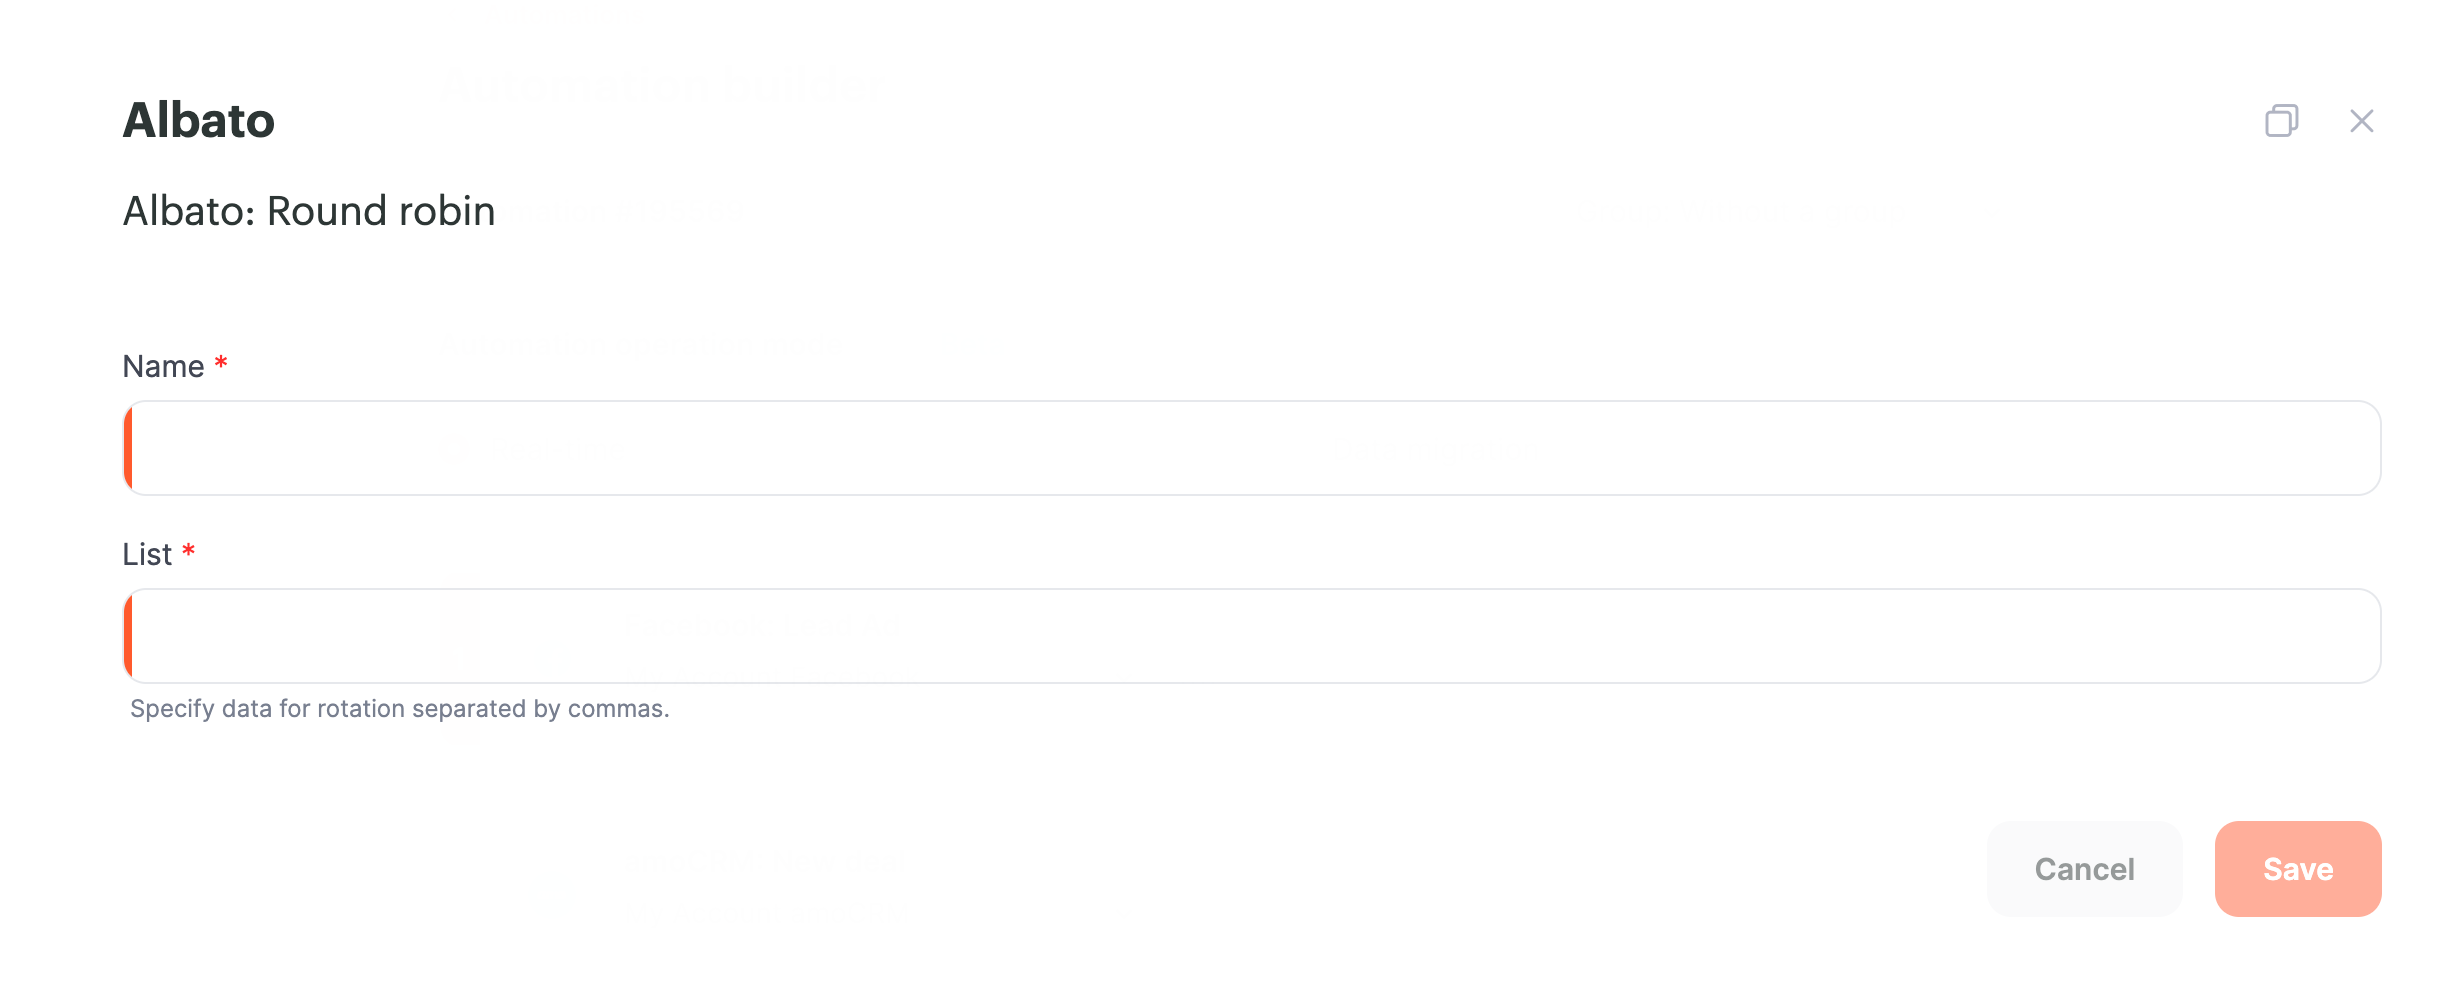2464x996 pixels.
Task: Focus the List input field
Action: pyautogui.click(x=1252, y=636)
